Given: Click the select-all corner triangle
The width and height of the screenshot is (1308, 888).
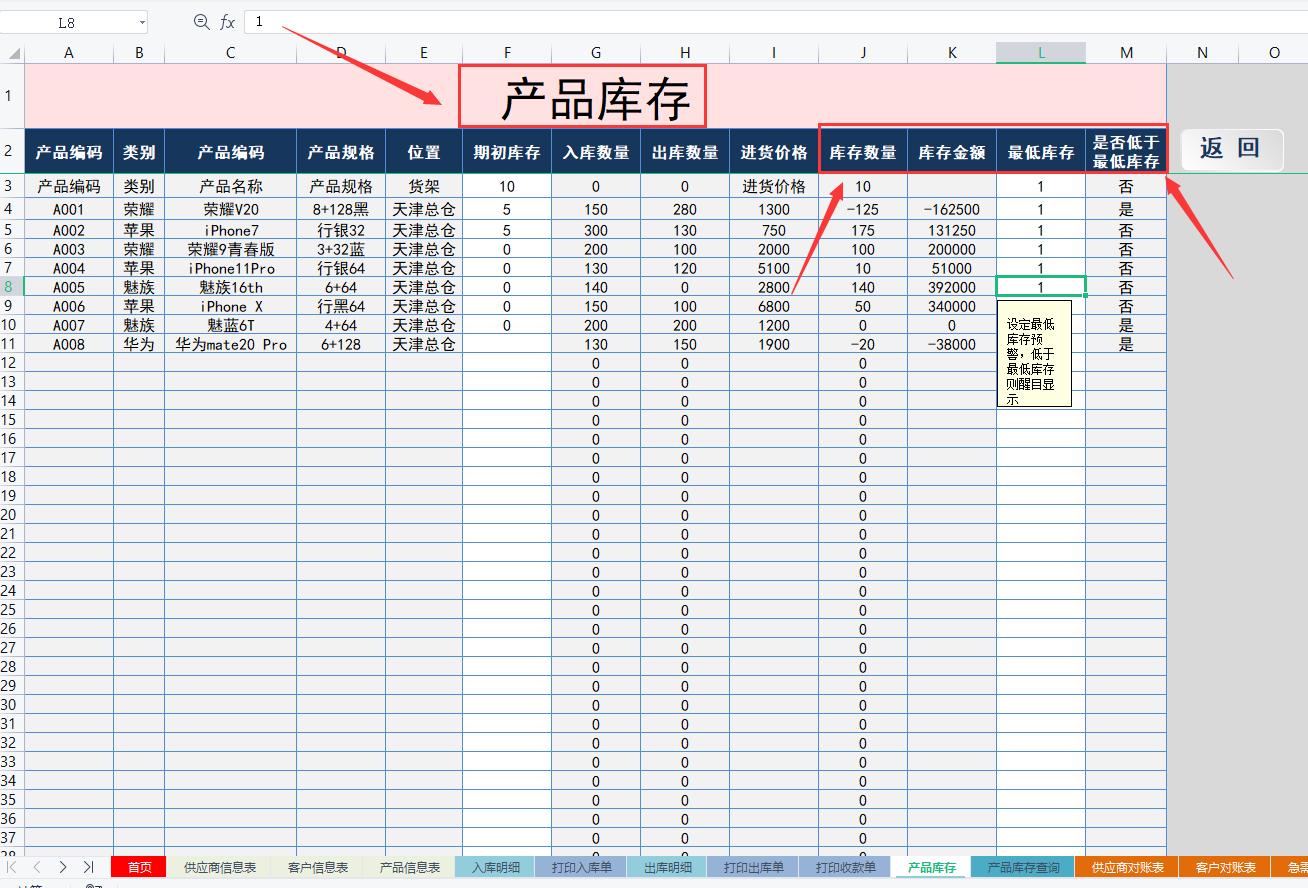Looking at the screenshot, I should coord(13,53).
